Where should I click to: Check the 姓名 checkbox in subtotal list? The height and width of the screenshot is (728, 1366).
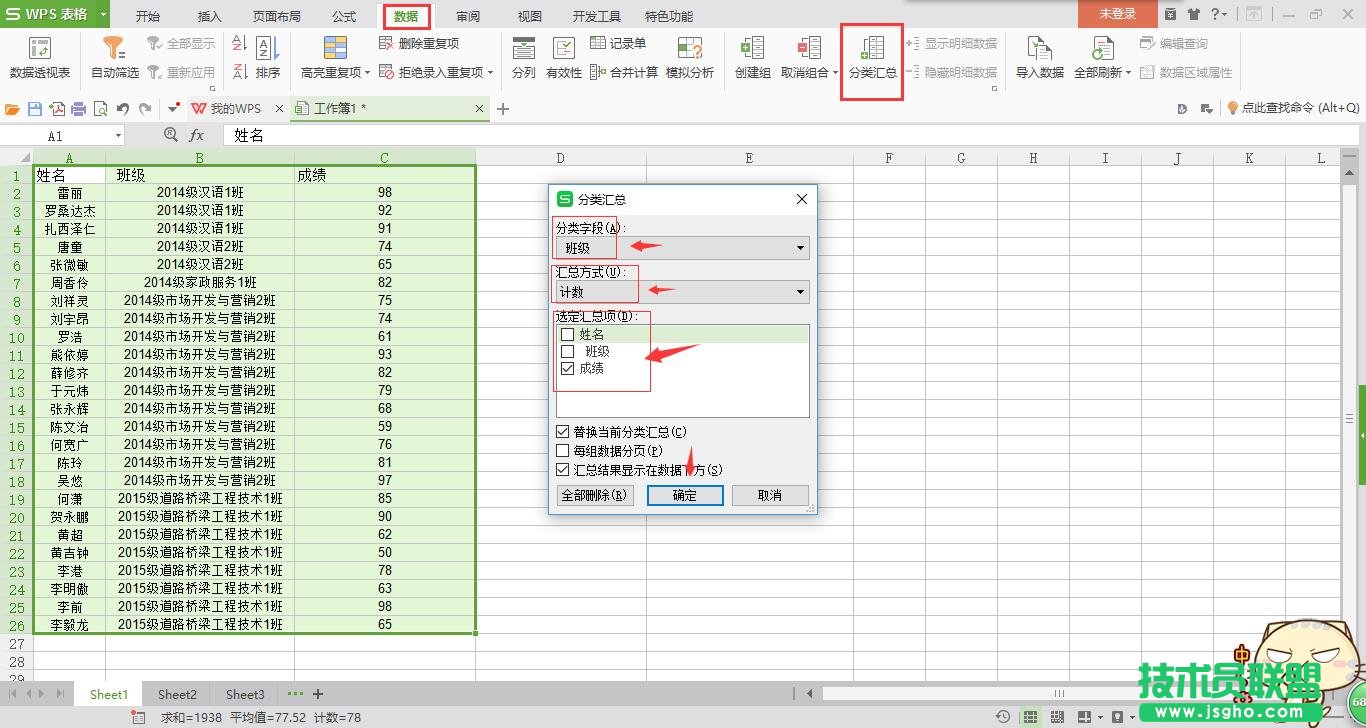point(568,335)
